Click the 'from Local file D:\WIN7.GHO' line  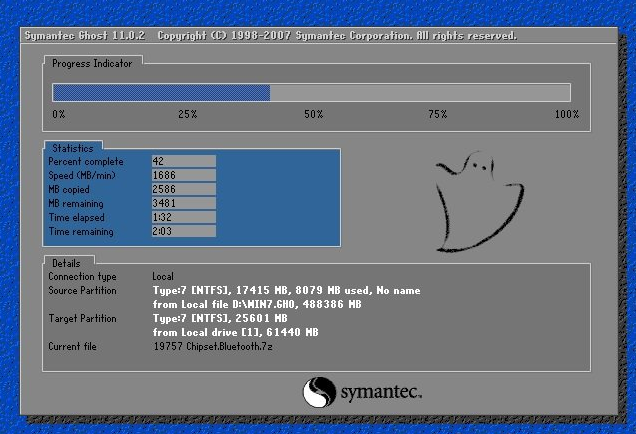pyautogui.click(x=257, y=304)
